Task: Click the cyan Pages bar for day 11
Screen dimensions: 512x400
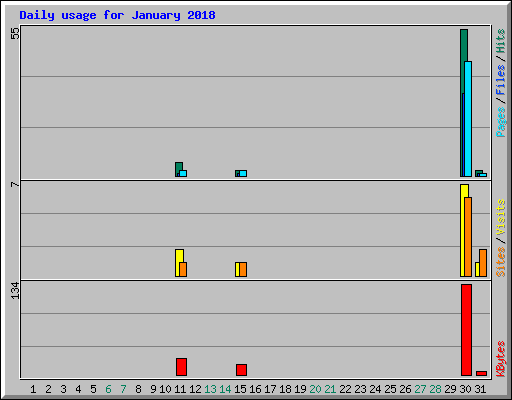Action: (x=183, y=173)
